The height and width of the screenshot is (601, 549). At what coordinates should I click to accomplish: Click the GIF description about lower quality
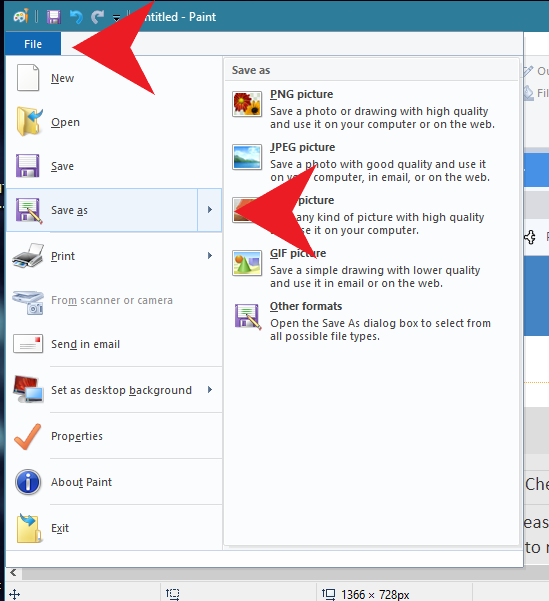[x=375, y=277]
